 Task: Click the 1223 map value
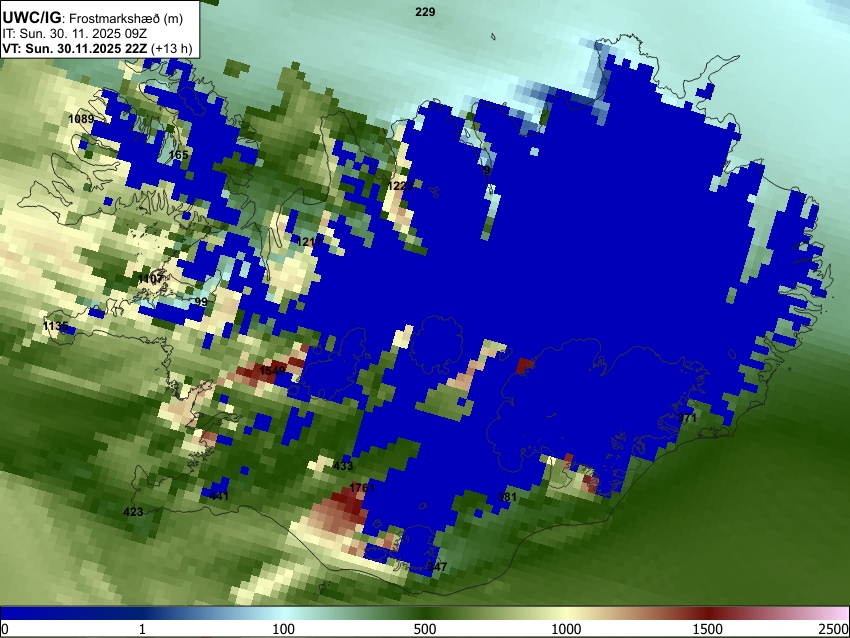(400, 186)
